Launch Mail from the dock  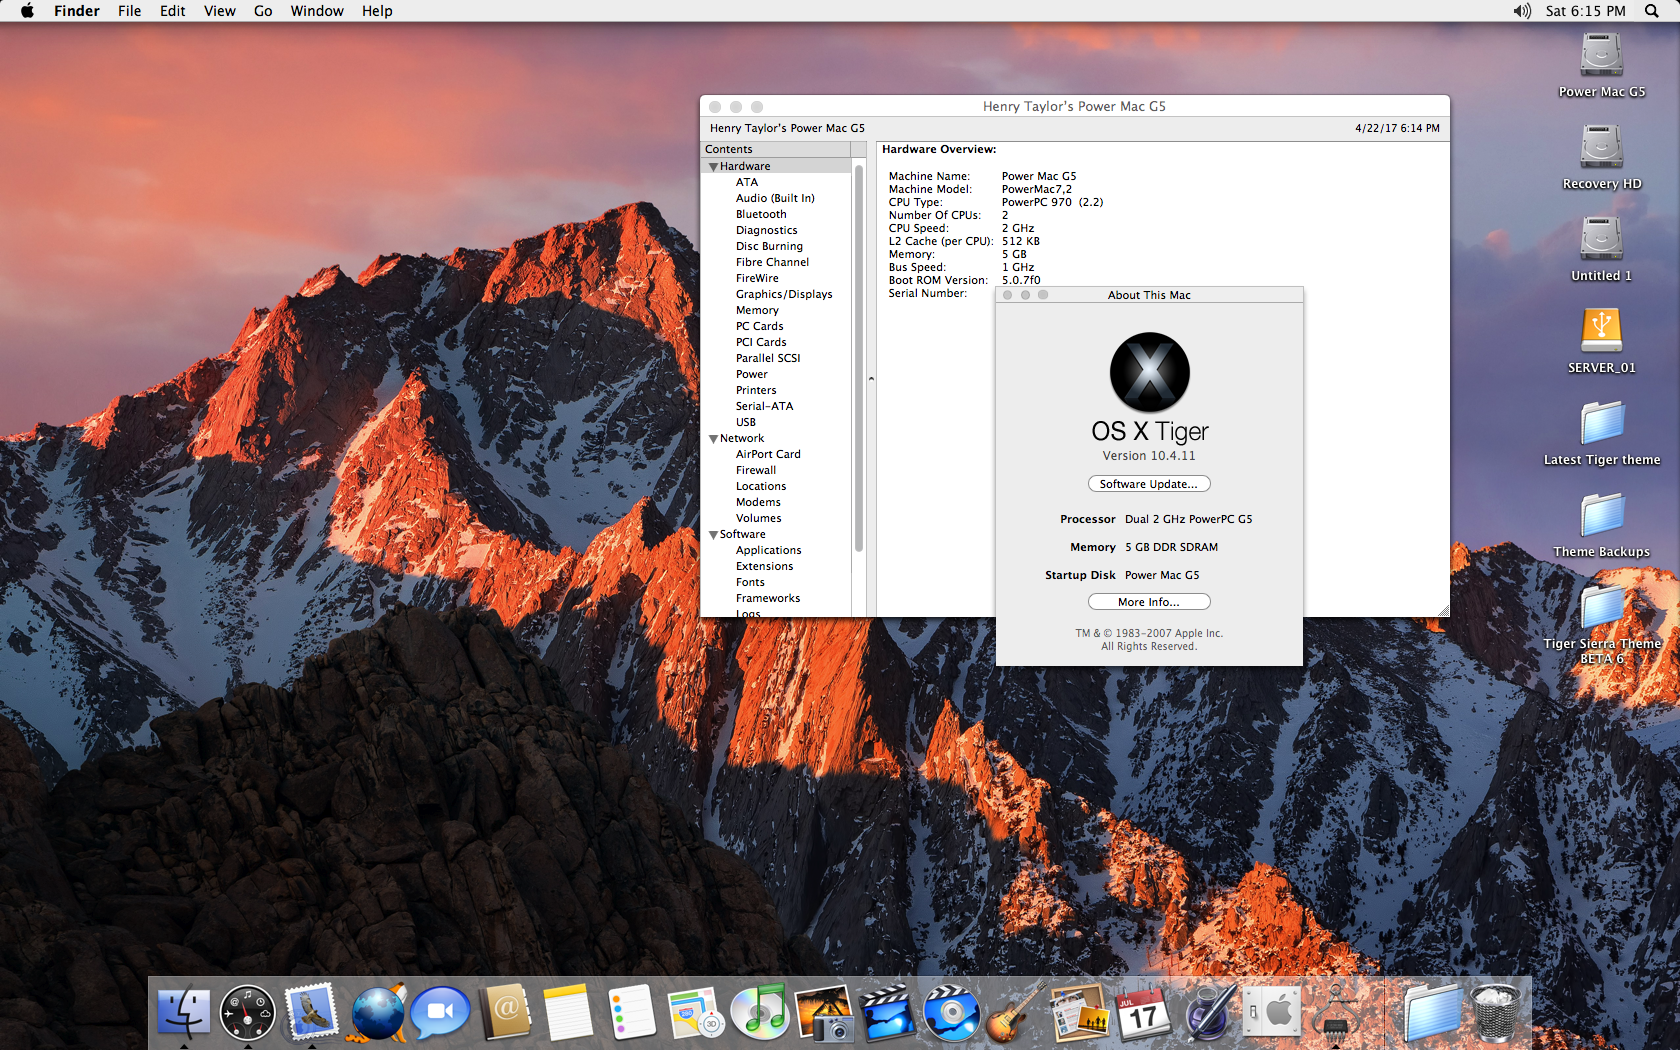point(311,1012)
